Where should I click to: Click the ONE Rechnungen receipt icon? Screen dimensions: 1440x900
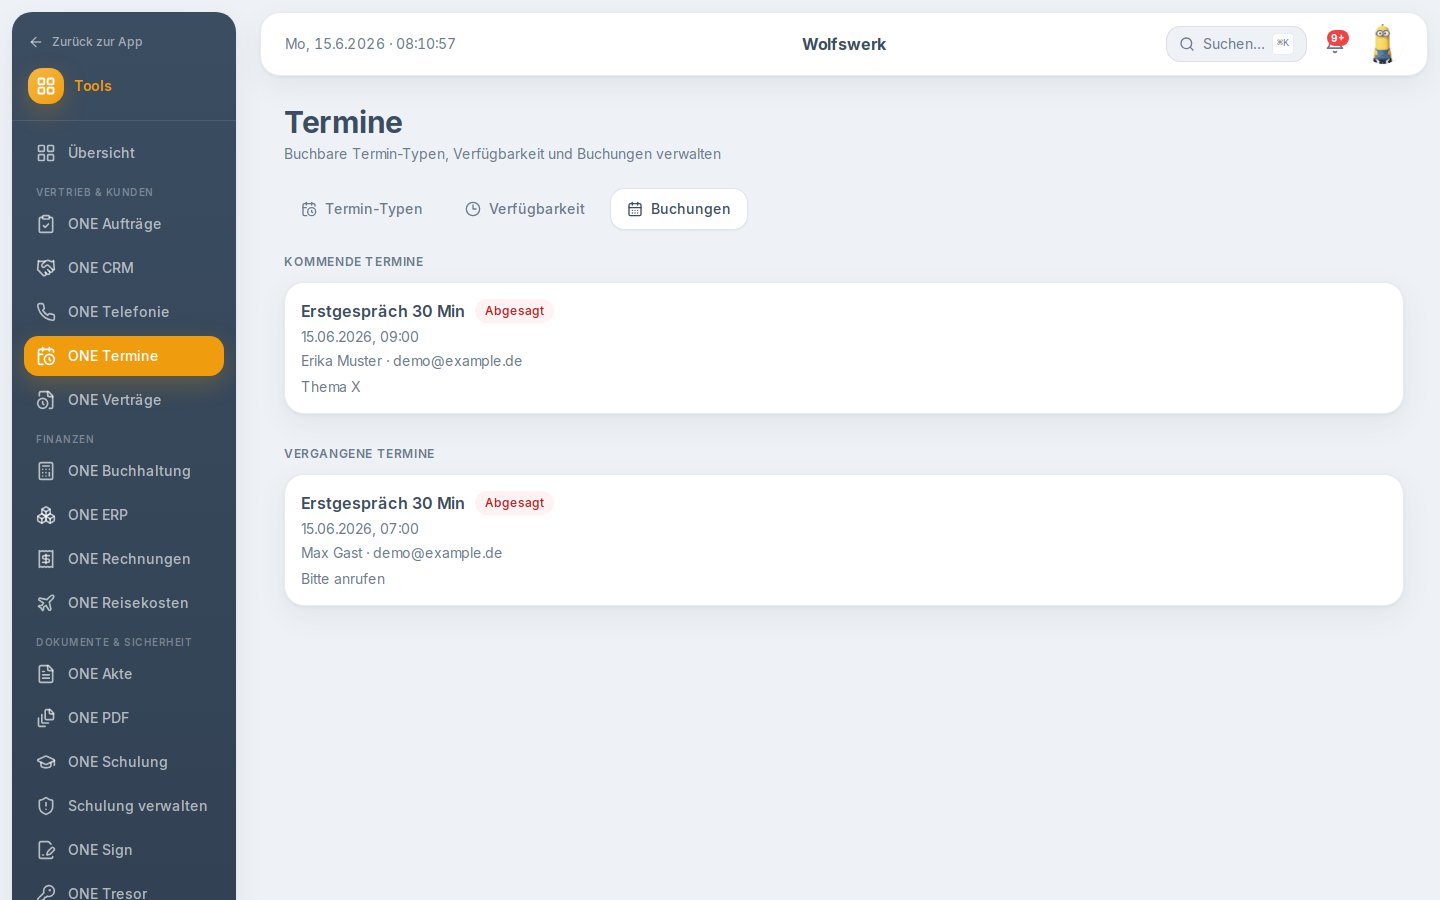click(46, 559)
